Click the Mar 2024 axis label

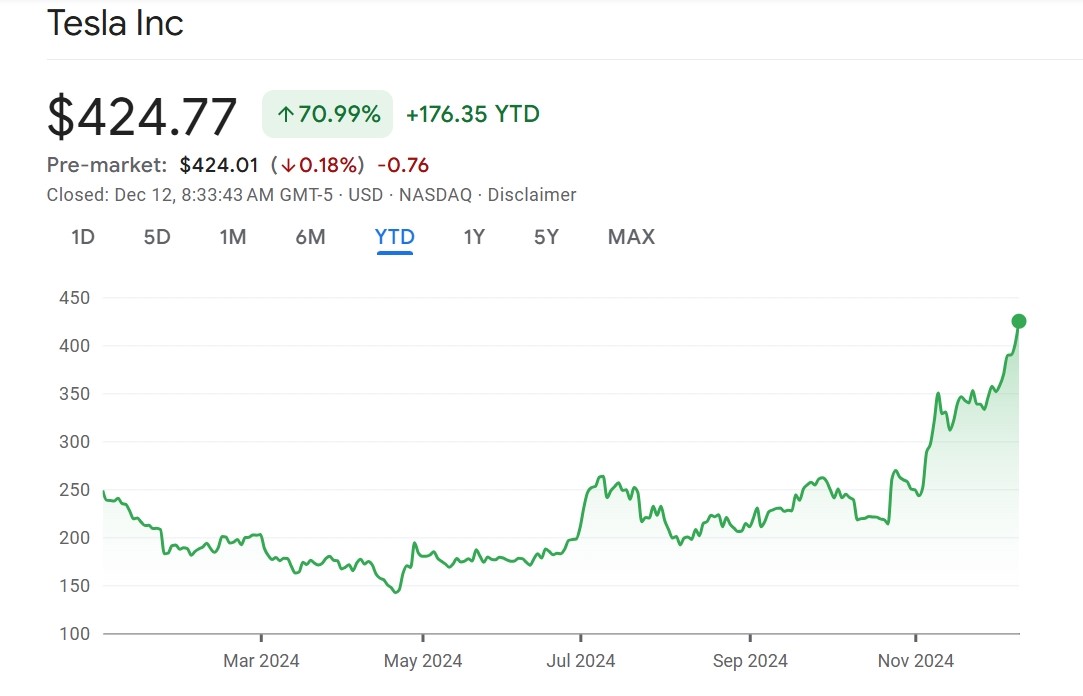coord(261,661)
